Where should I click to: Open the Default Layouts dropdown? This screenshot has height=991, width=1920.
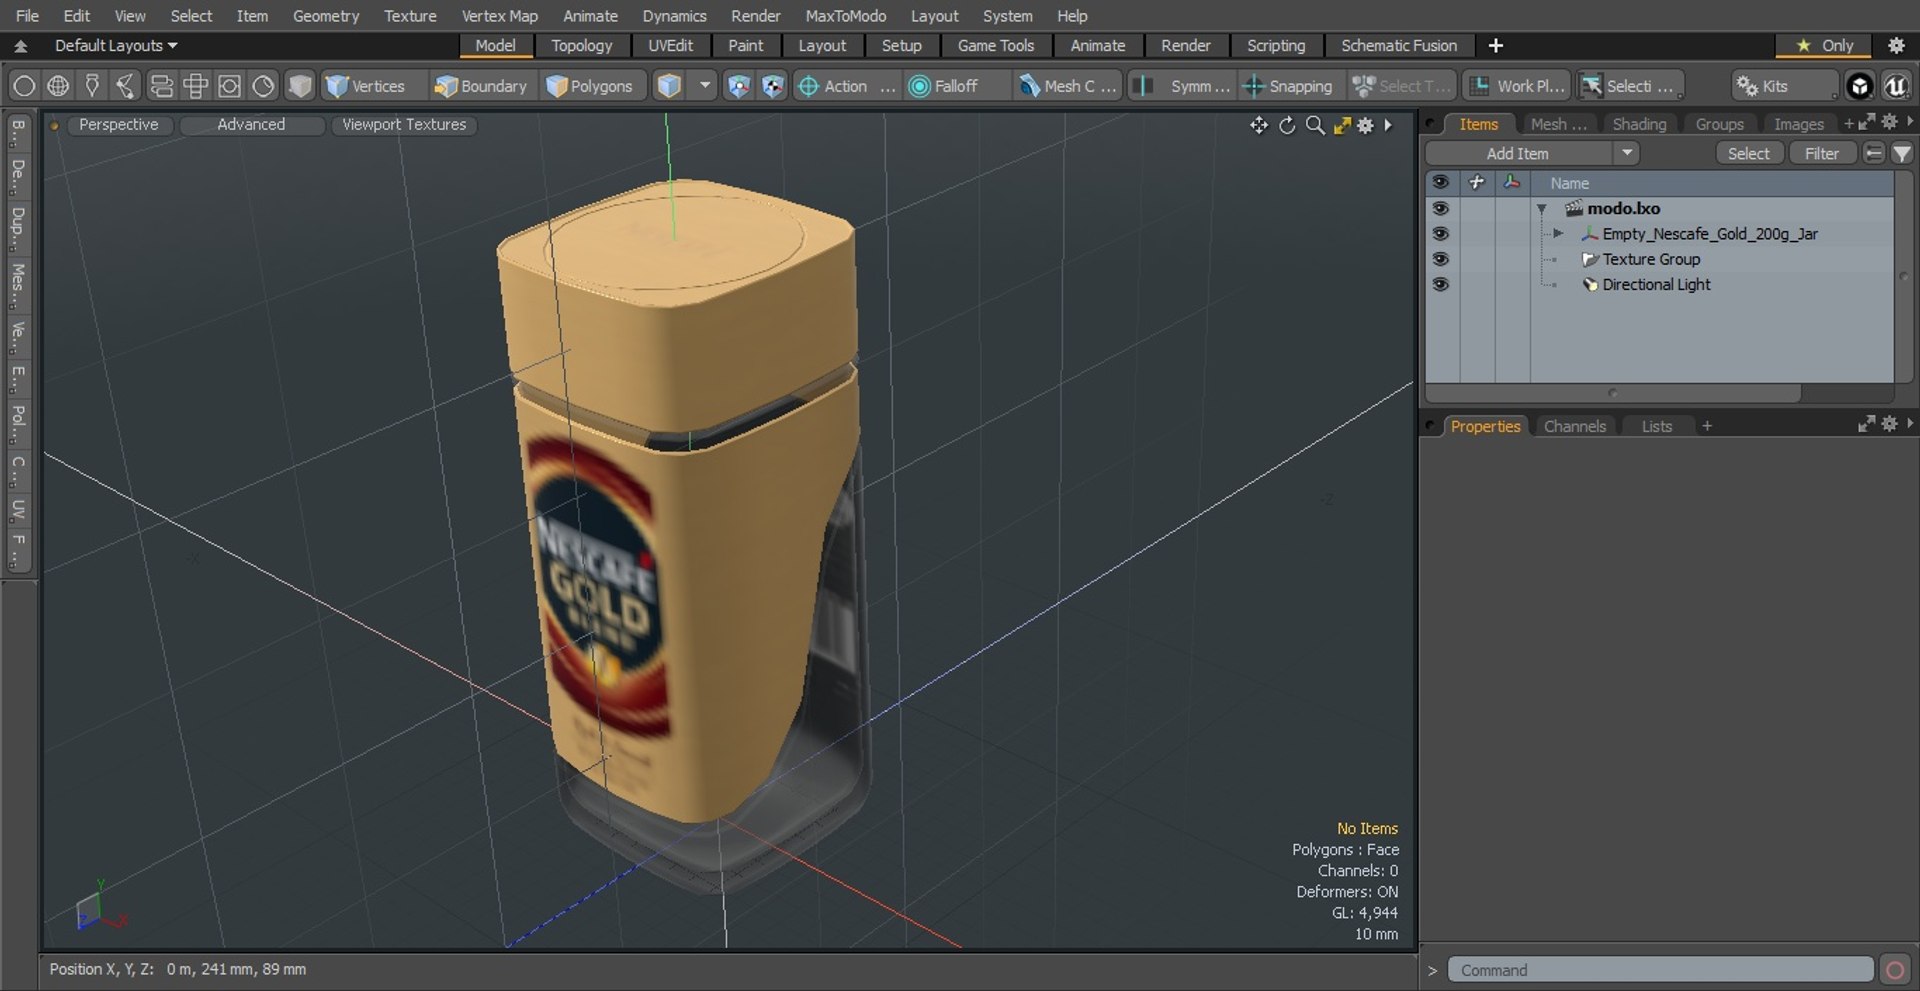click(x=116, y=45)
